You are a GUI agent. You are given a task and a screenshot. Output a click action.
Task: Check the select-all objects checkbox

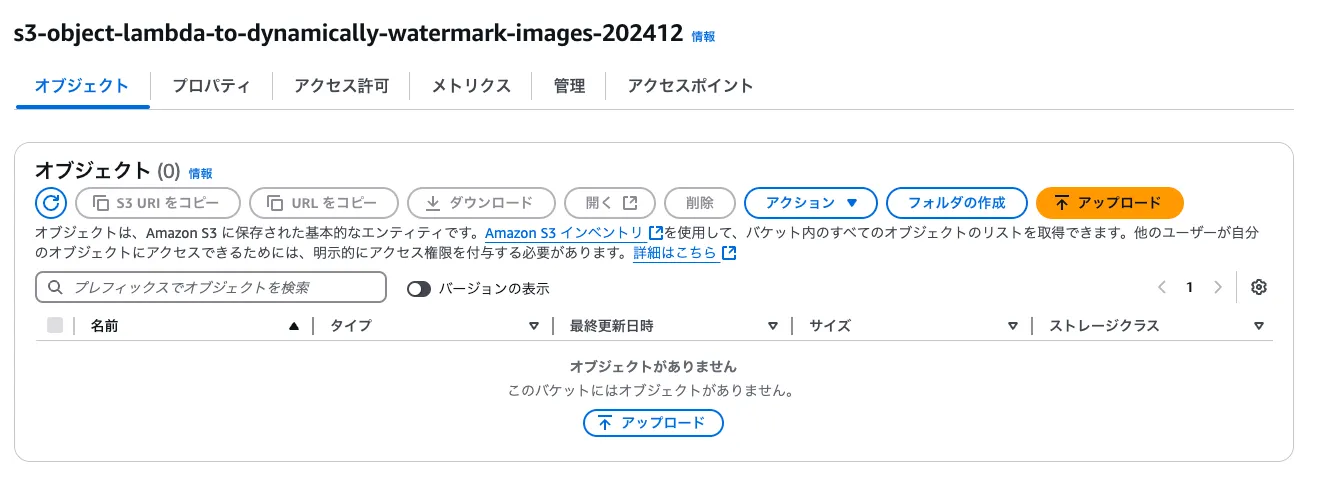click(55, 326)
